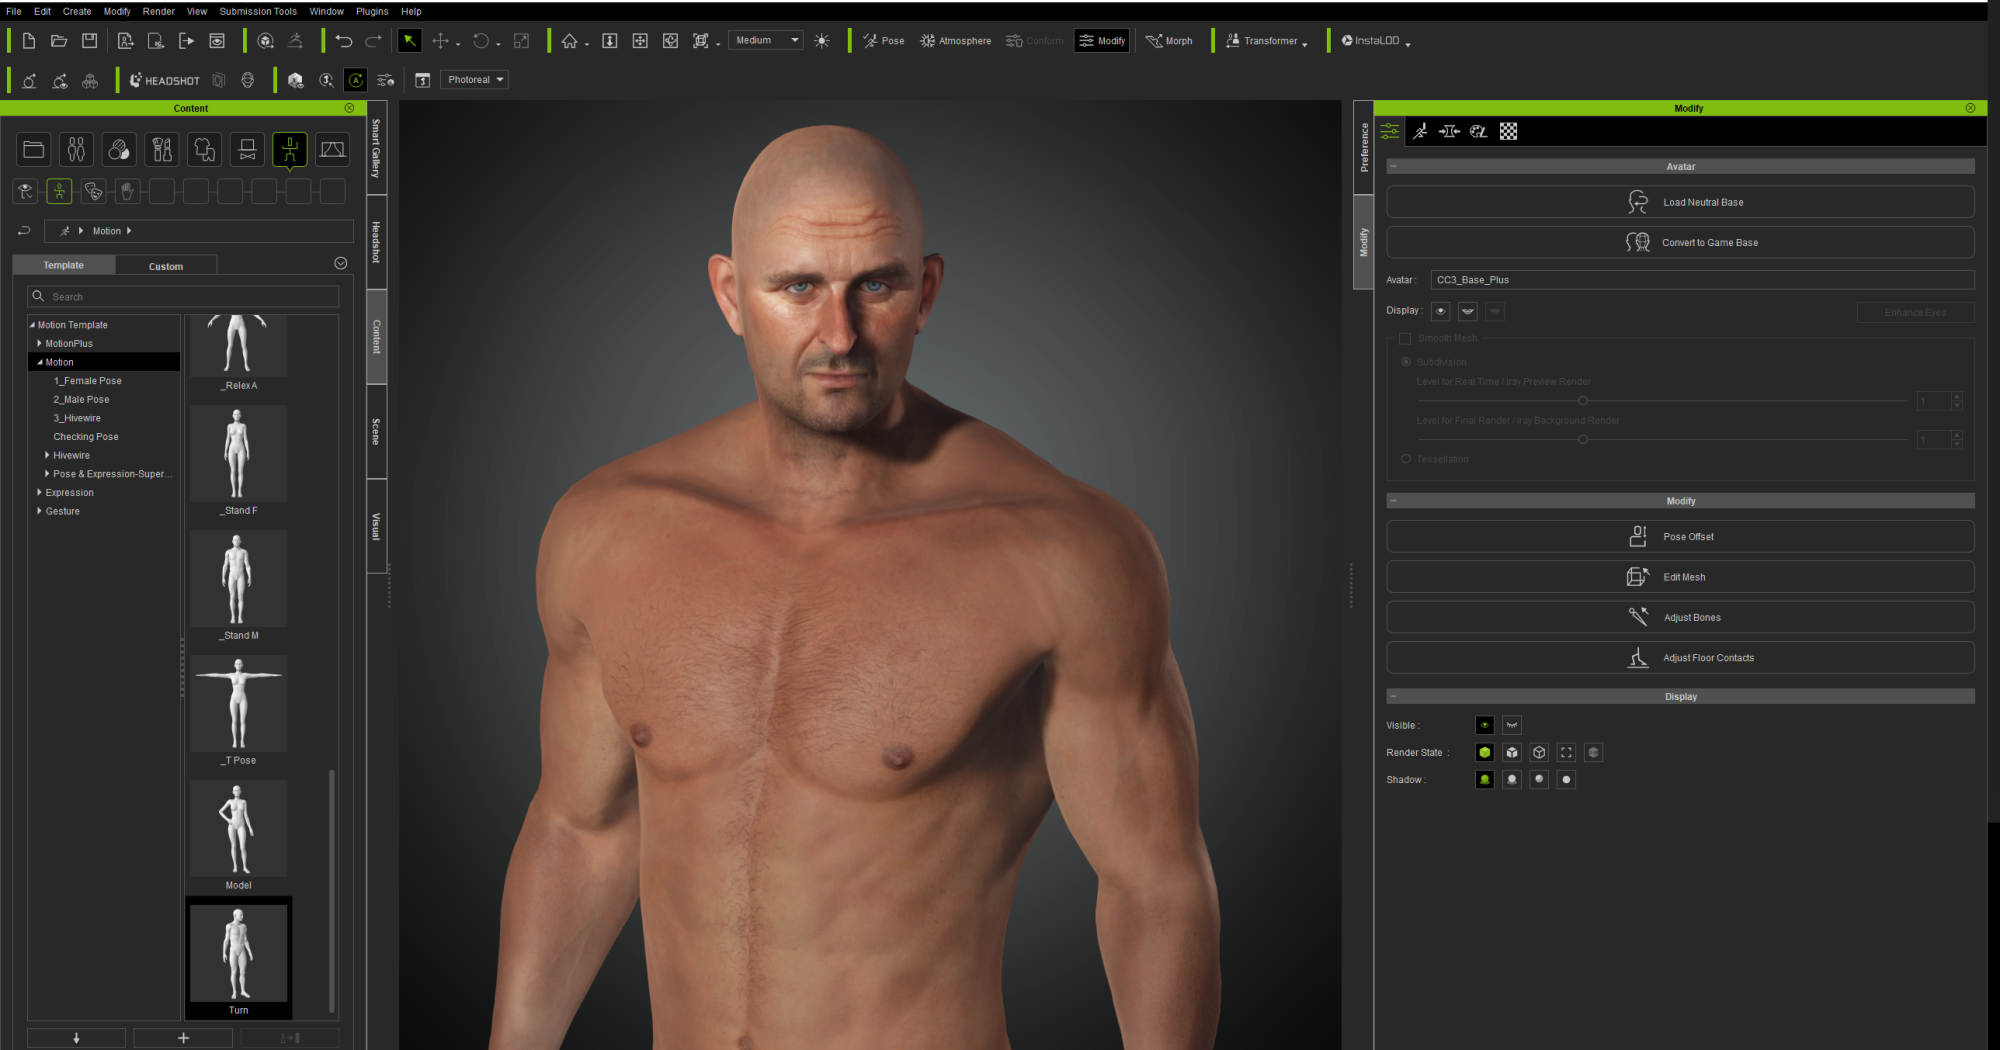Open the Cloth content category
The width and height of the screenshot is (2000, 1050).
(x=205, y=150)
